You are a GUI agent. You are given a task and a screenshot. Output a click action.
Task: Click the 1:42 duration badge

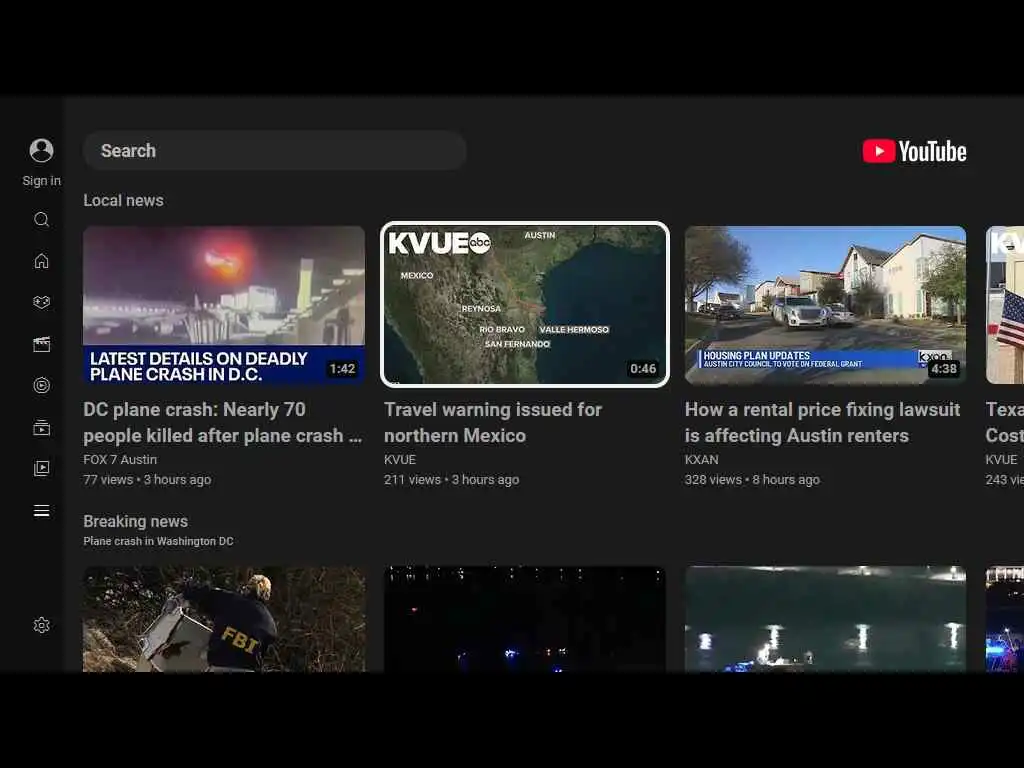pyautogui.click(x=342, y=369)
